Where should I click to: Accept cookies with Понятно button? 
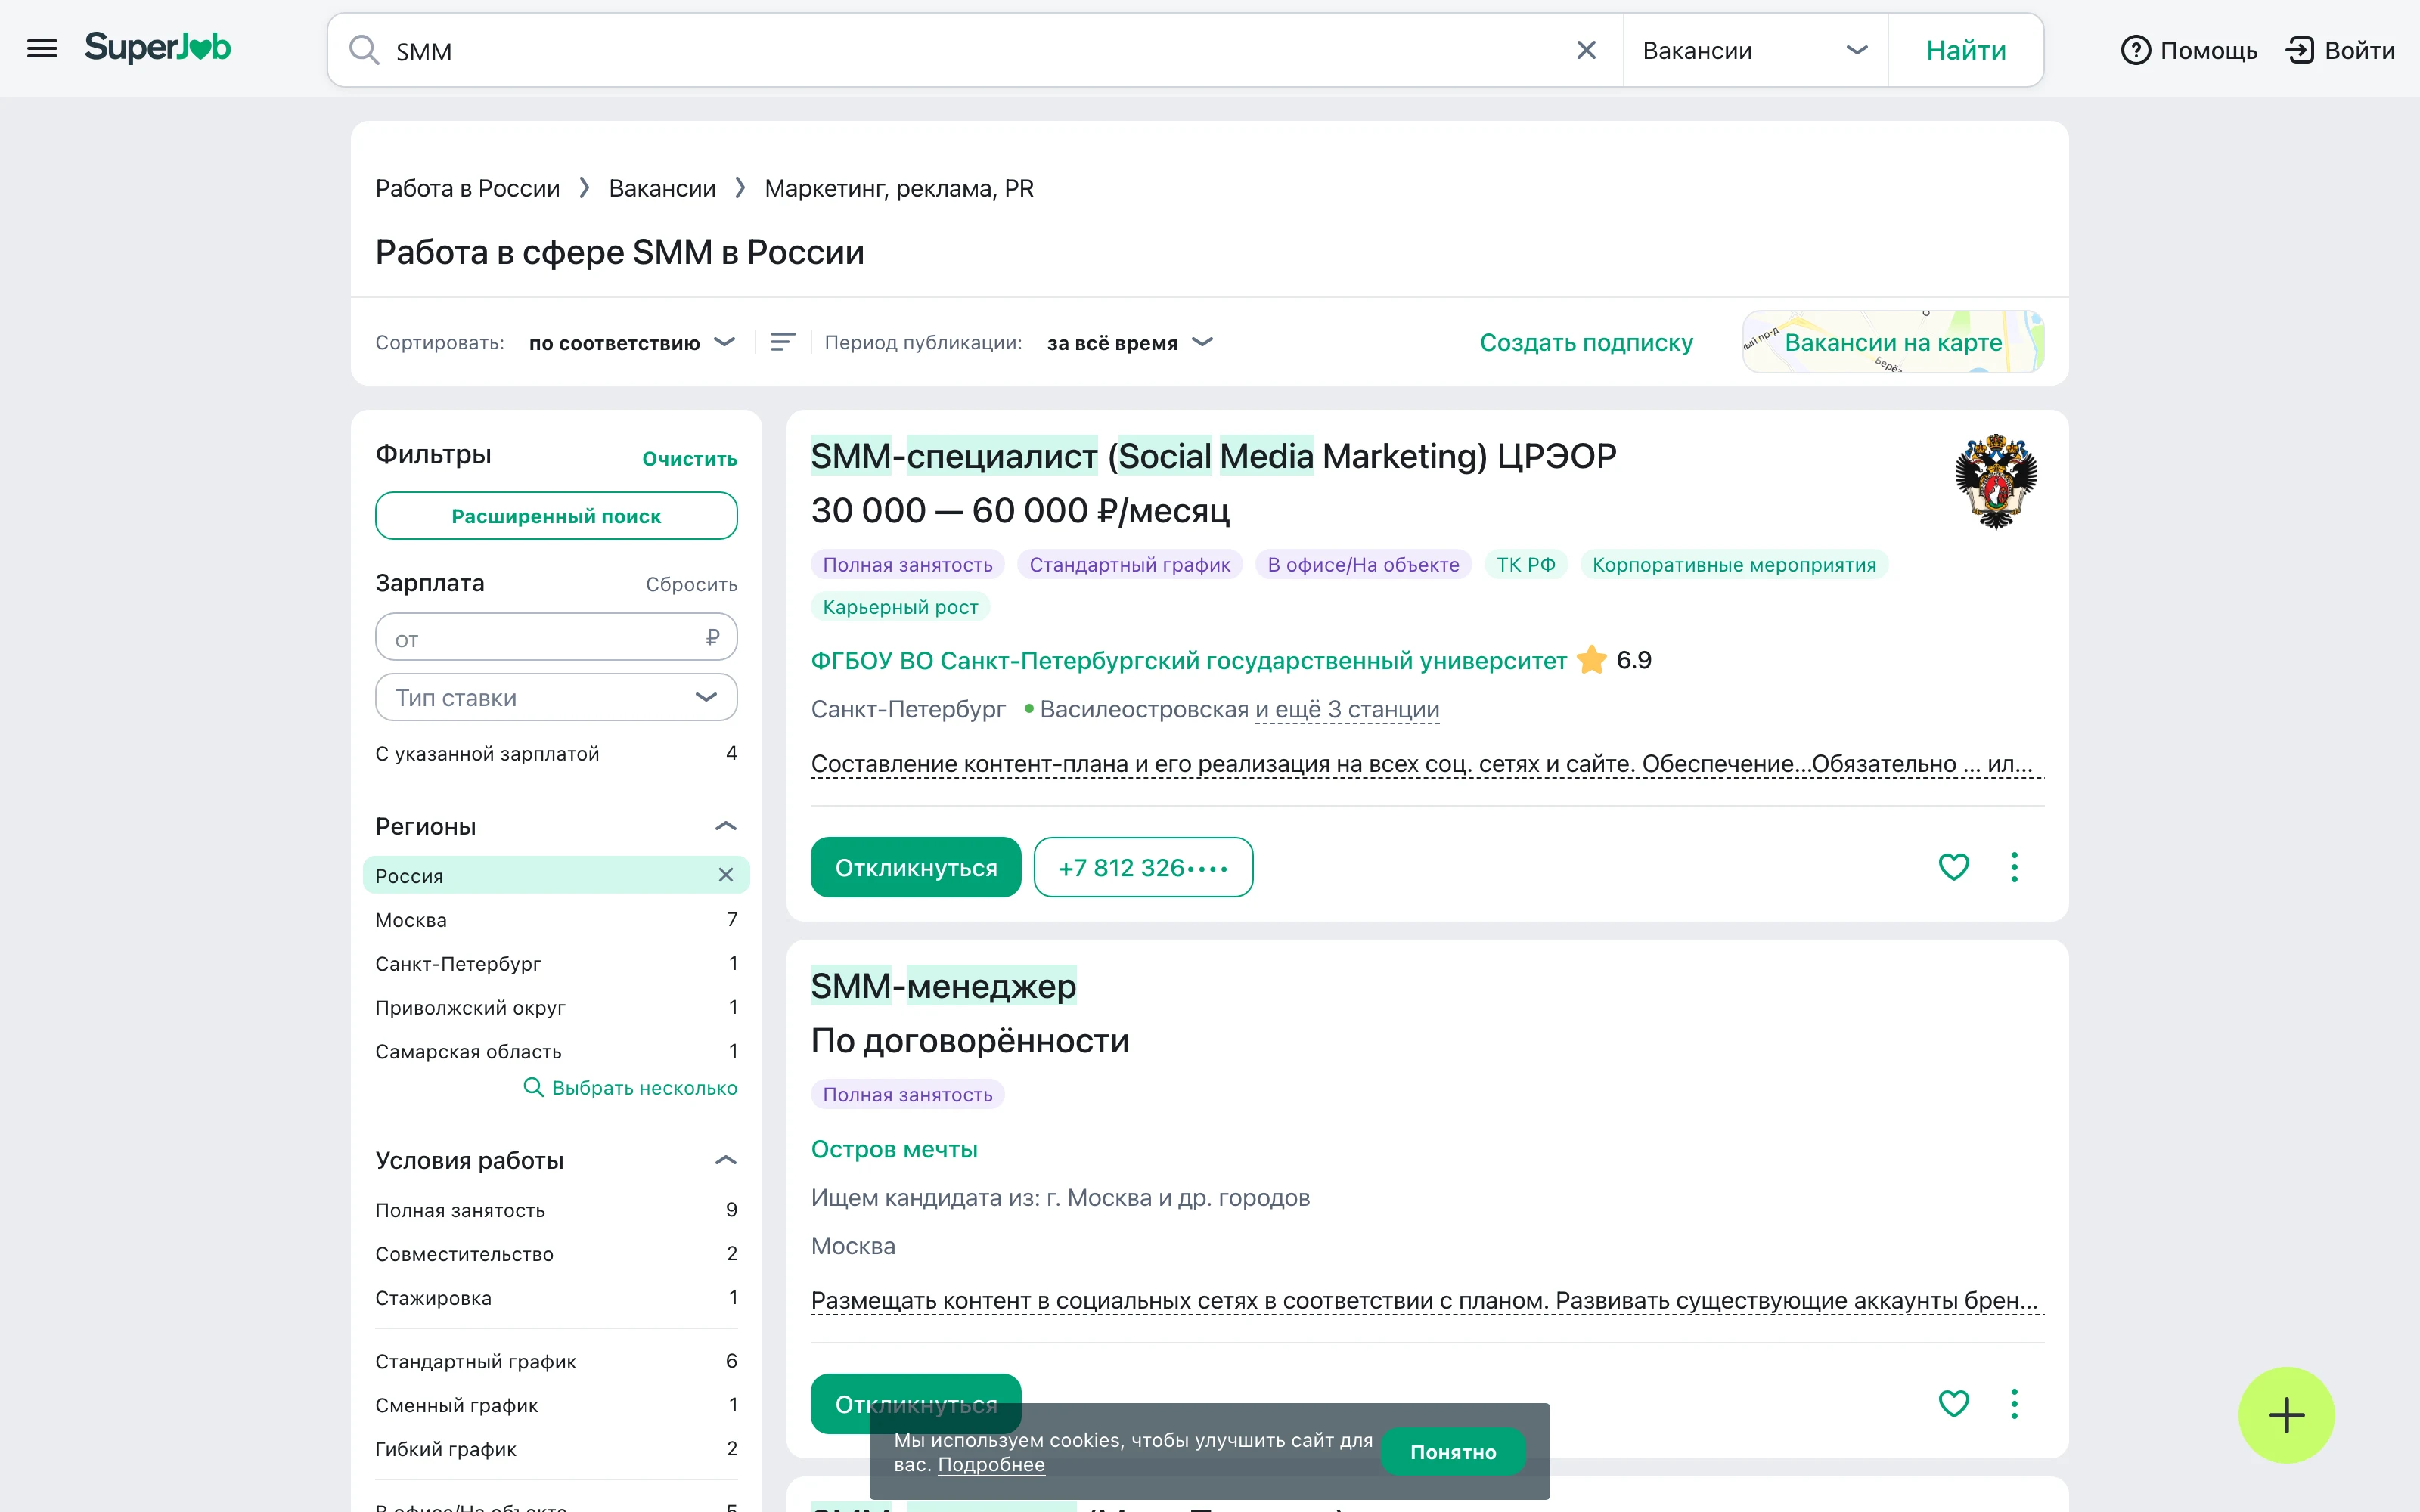pos(1453,1452)
